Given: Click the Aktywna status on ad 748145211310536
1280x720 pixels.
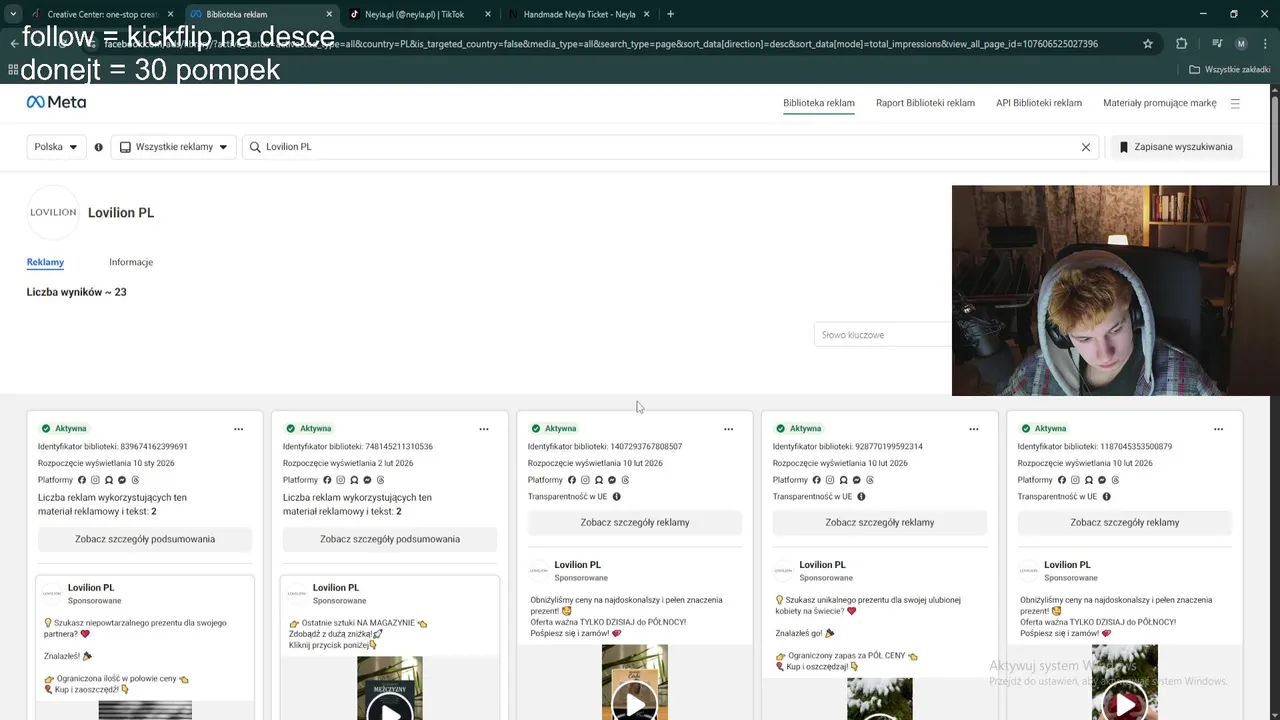Looking at the screenshot, I should [x=308, y=429].
